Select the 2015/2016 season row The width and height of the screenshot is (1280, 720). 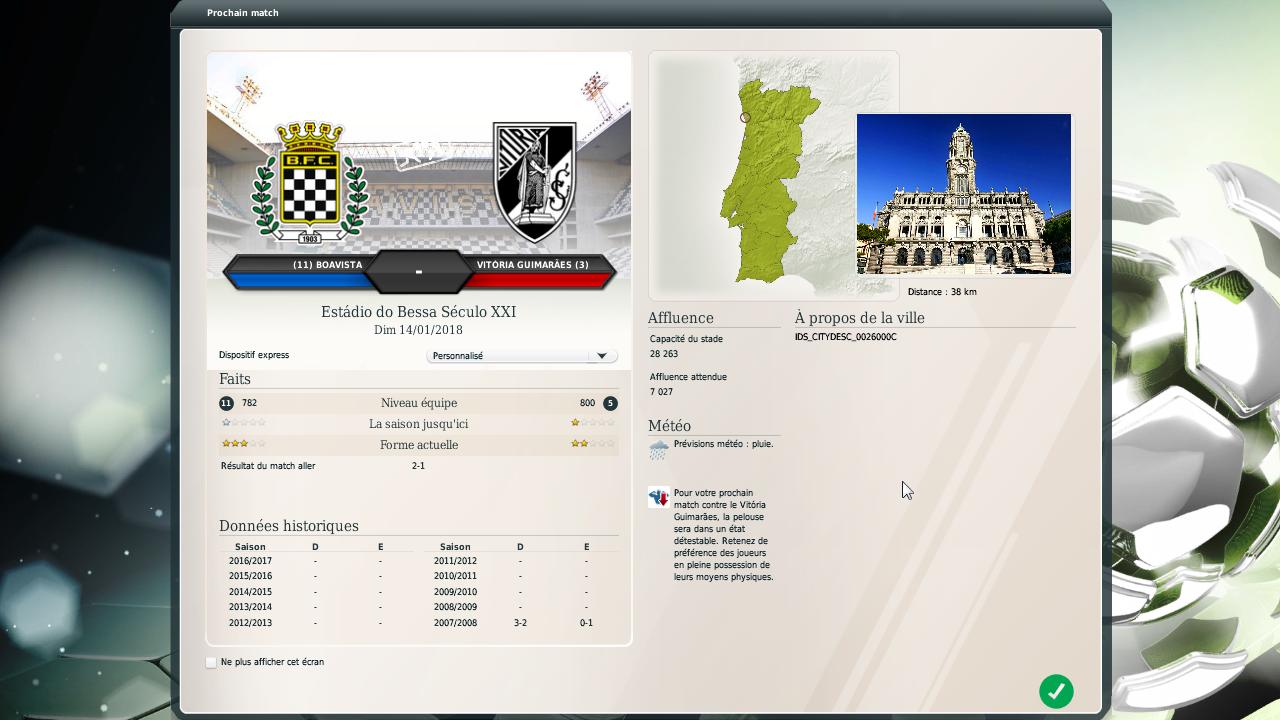coord(316,576)
